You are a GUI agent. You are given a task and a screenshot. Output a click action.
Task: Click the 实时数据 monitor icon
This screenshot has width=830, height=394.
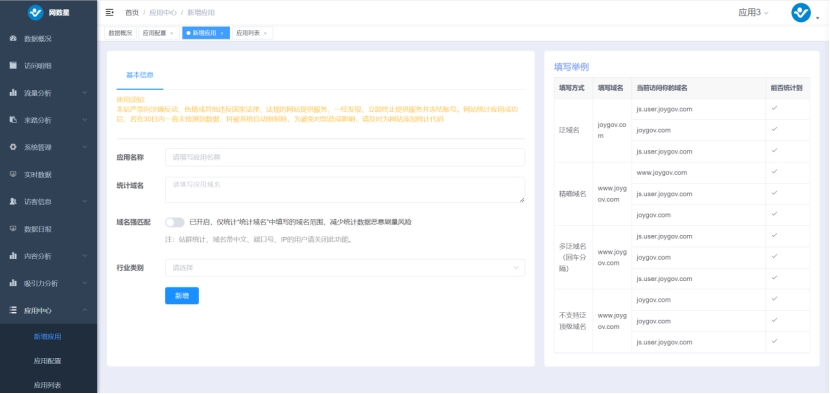point(13,174)
